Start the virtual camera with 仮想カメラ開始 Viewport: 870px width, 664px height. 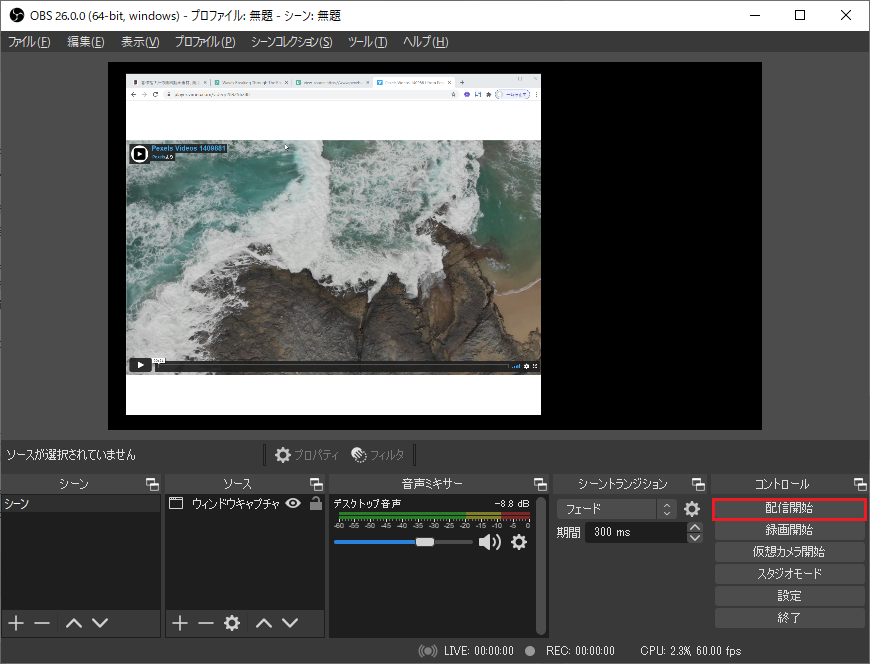point(789,552)
